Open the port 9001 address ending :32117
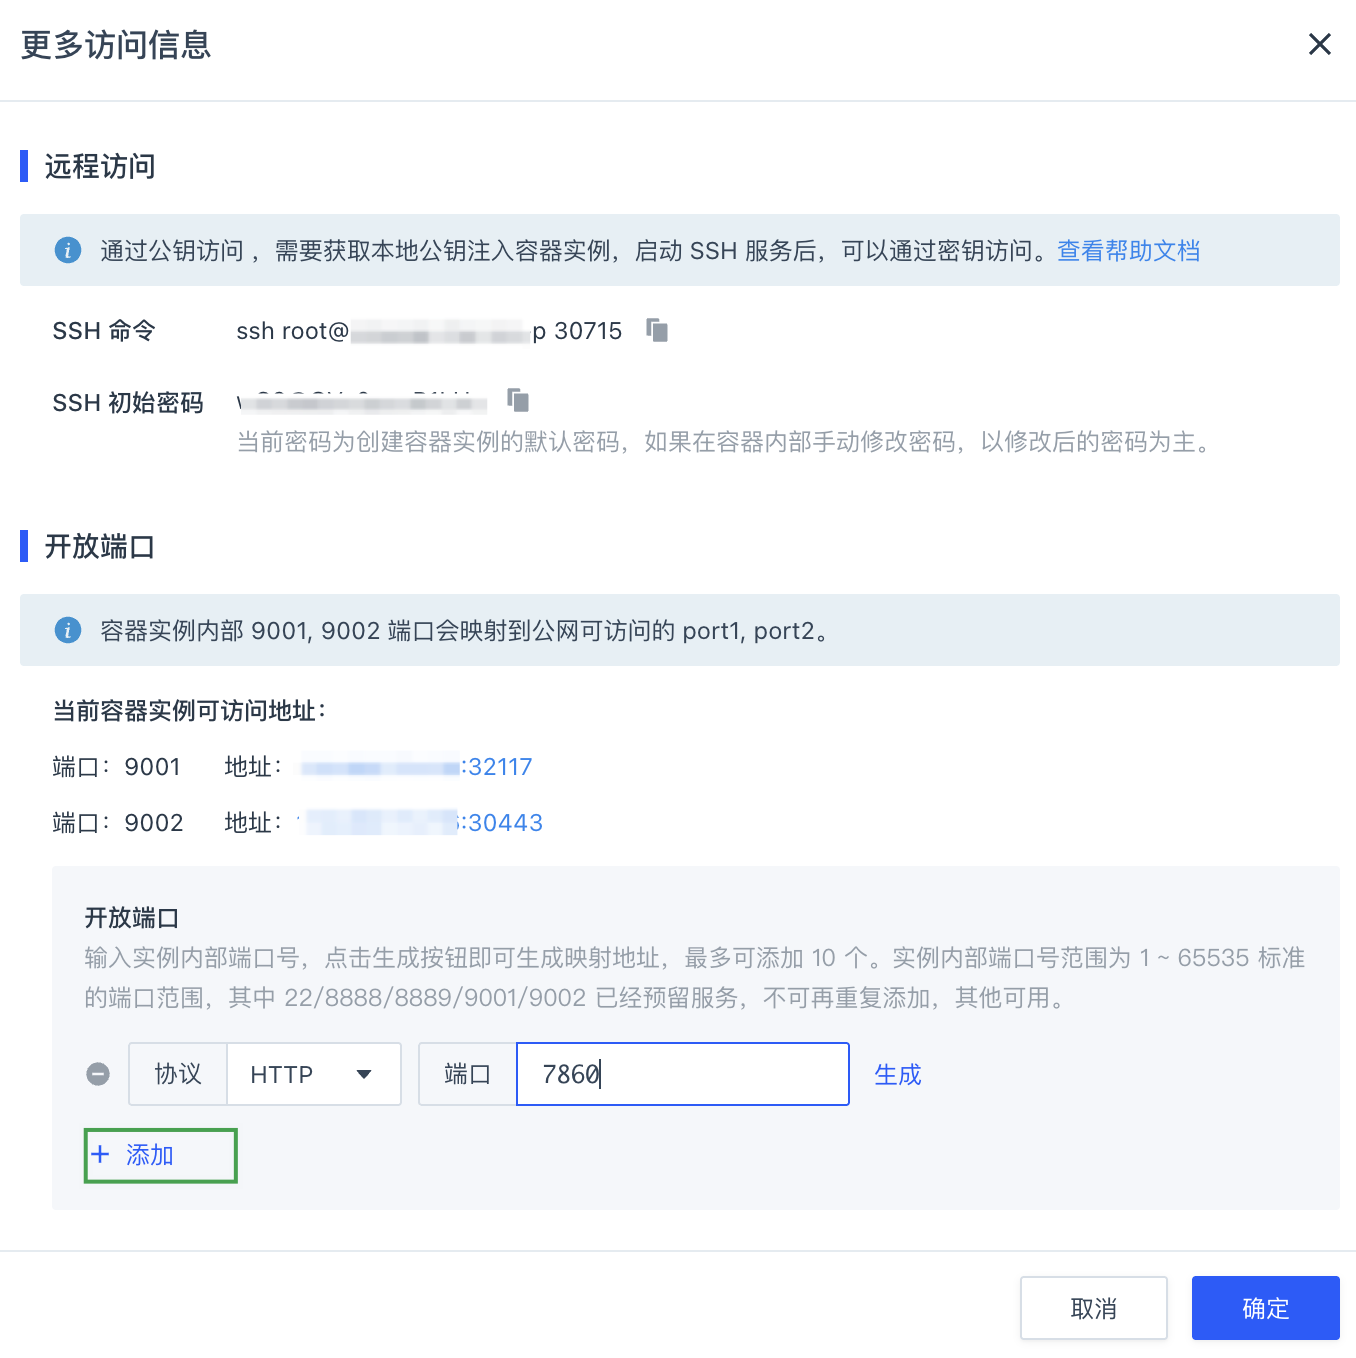 416,767
